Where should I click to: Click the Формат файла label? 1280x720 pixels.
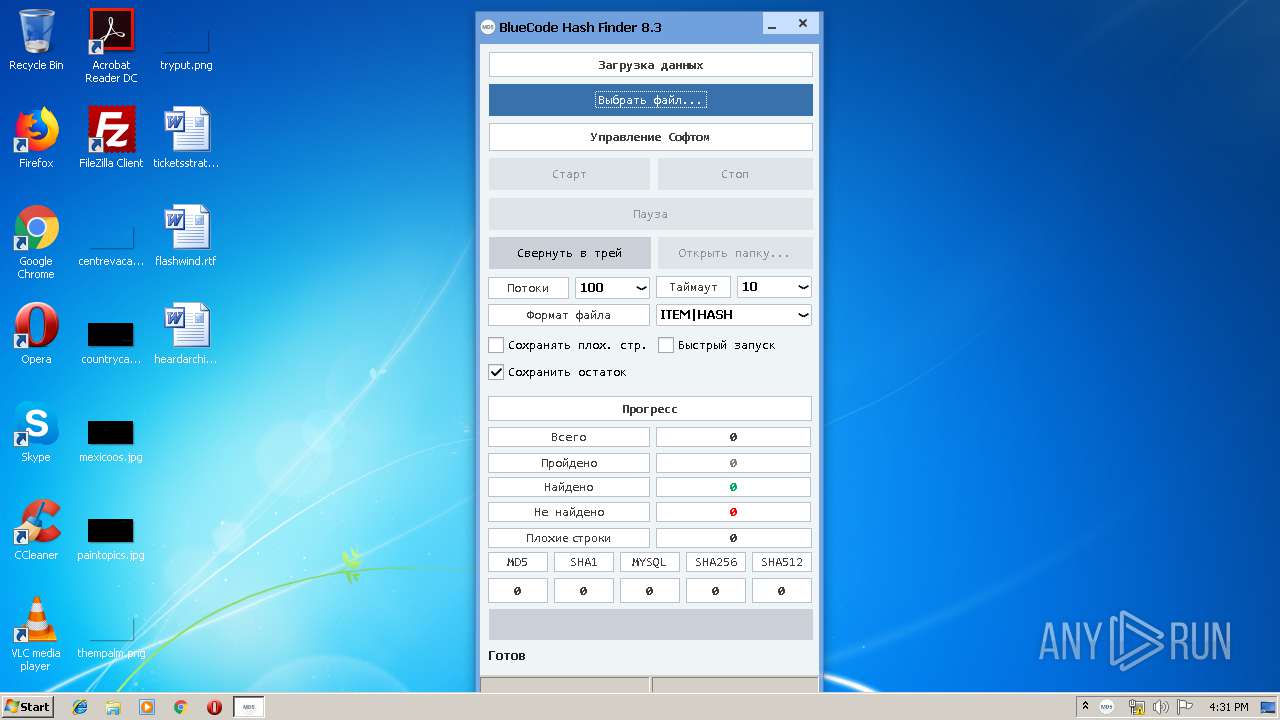click(569, 315)
